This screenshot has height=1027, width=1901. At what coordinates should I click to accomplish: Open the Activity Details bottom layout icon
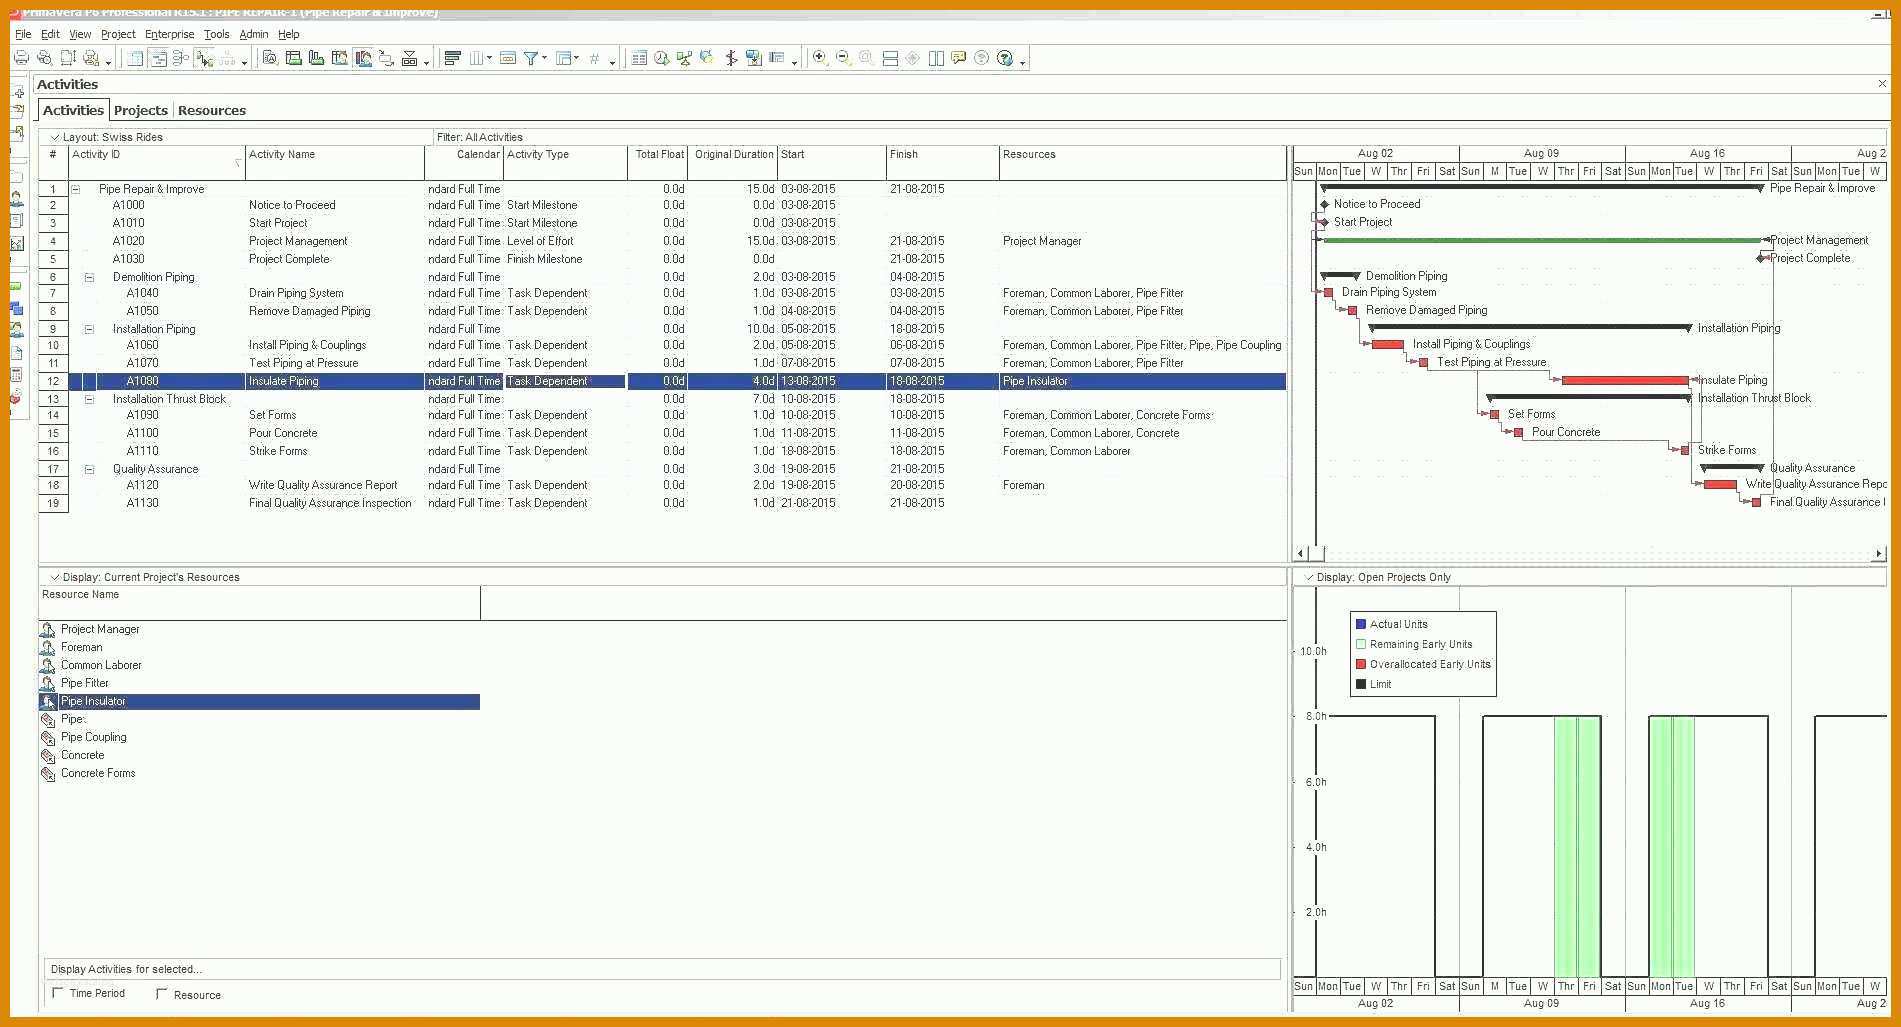[x=270, y=58]
